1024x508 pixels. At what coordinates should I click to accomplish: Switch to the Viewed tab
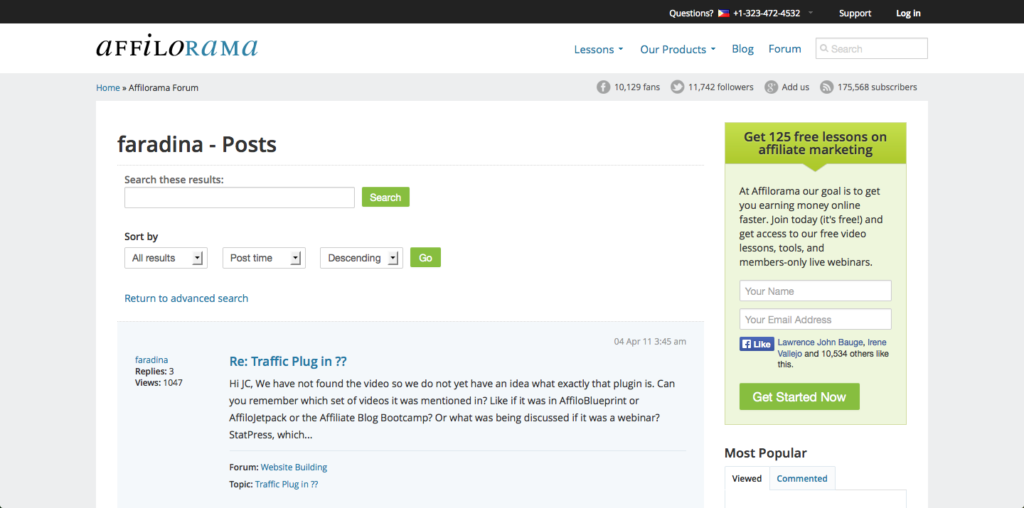click(x=746, y=479)
